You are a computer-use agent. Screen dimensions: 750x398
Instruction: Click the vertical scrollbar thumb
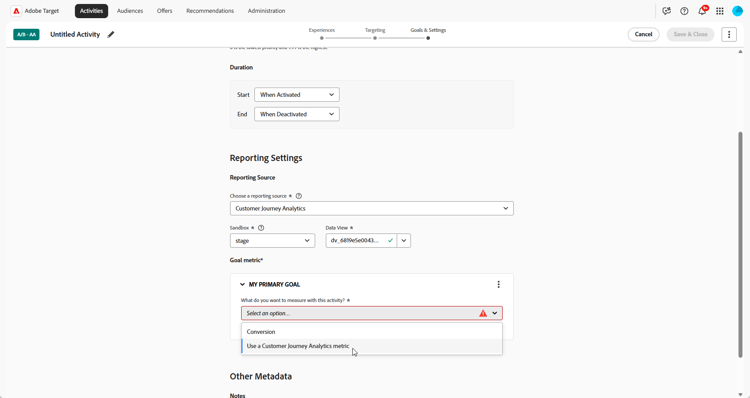740,244
